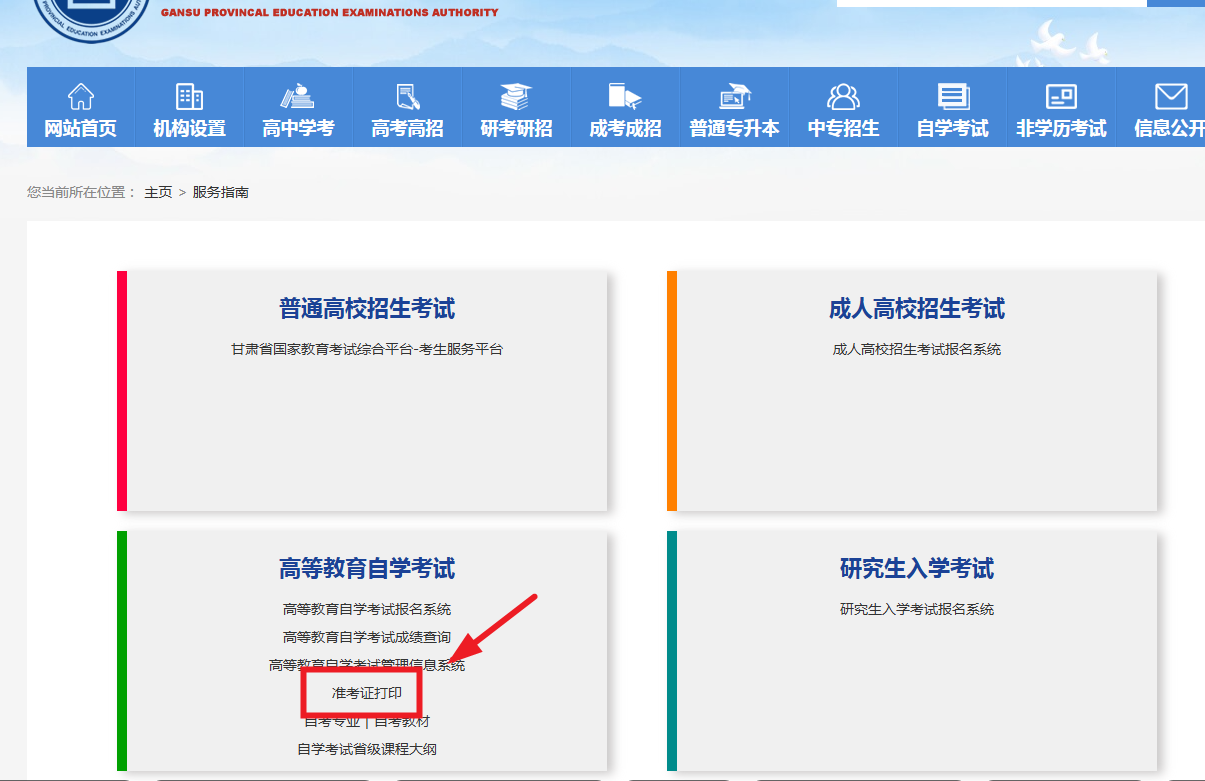Click the people icon for 中专招生

tap(843, 96)
